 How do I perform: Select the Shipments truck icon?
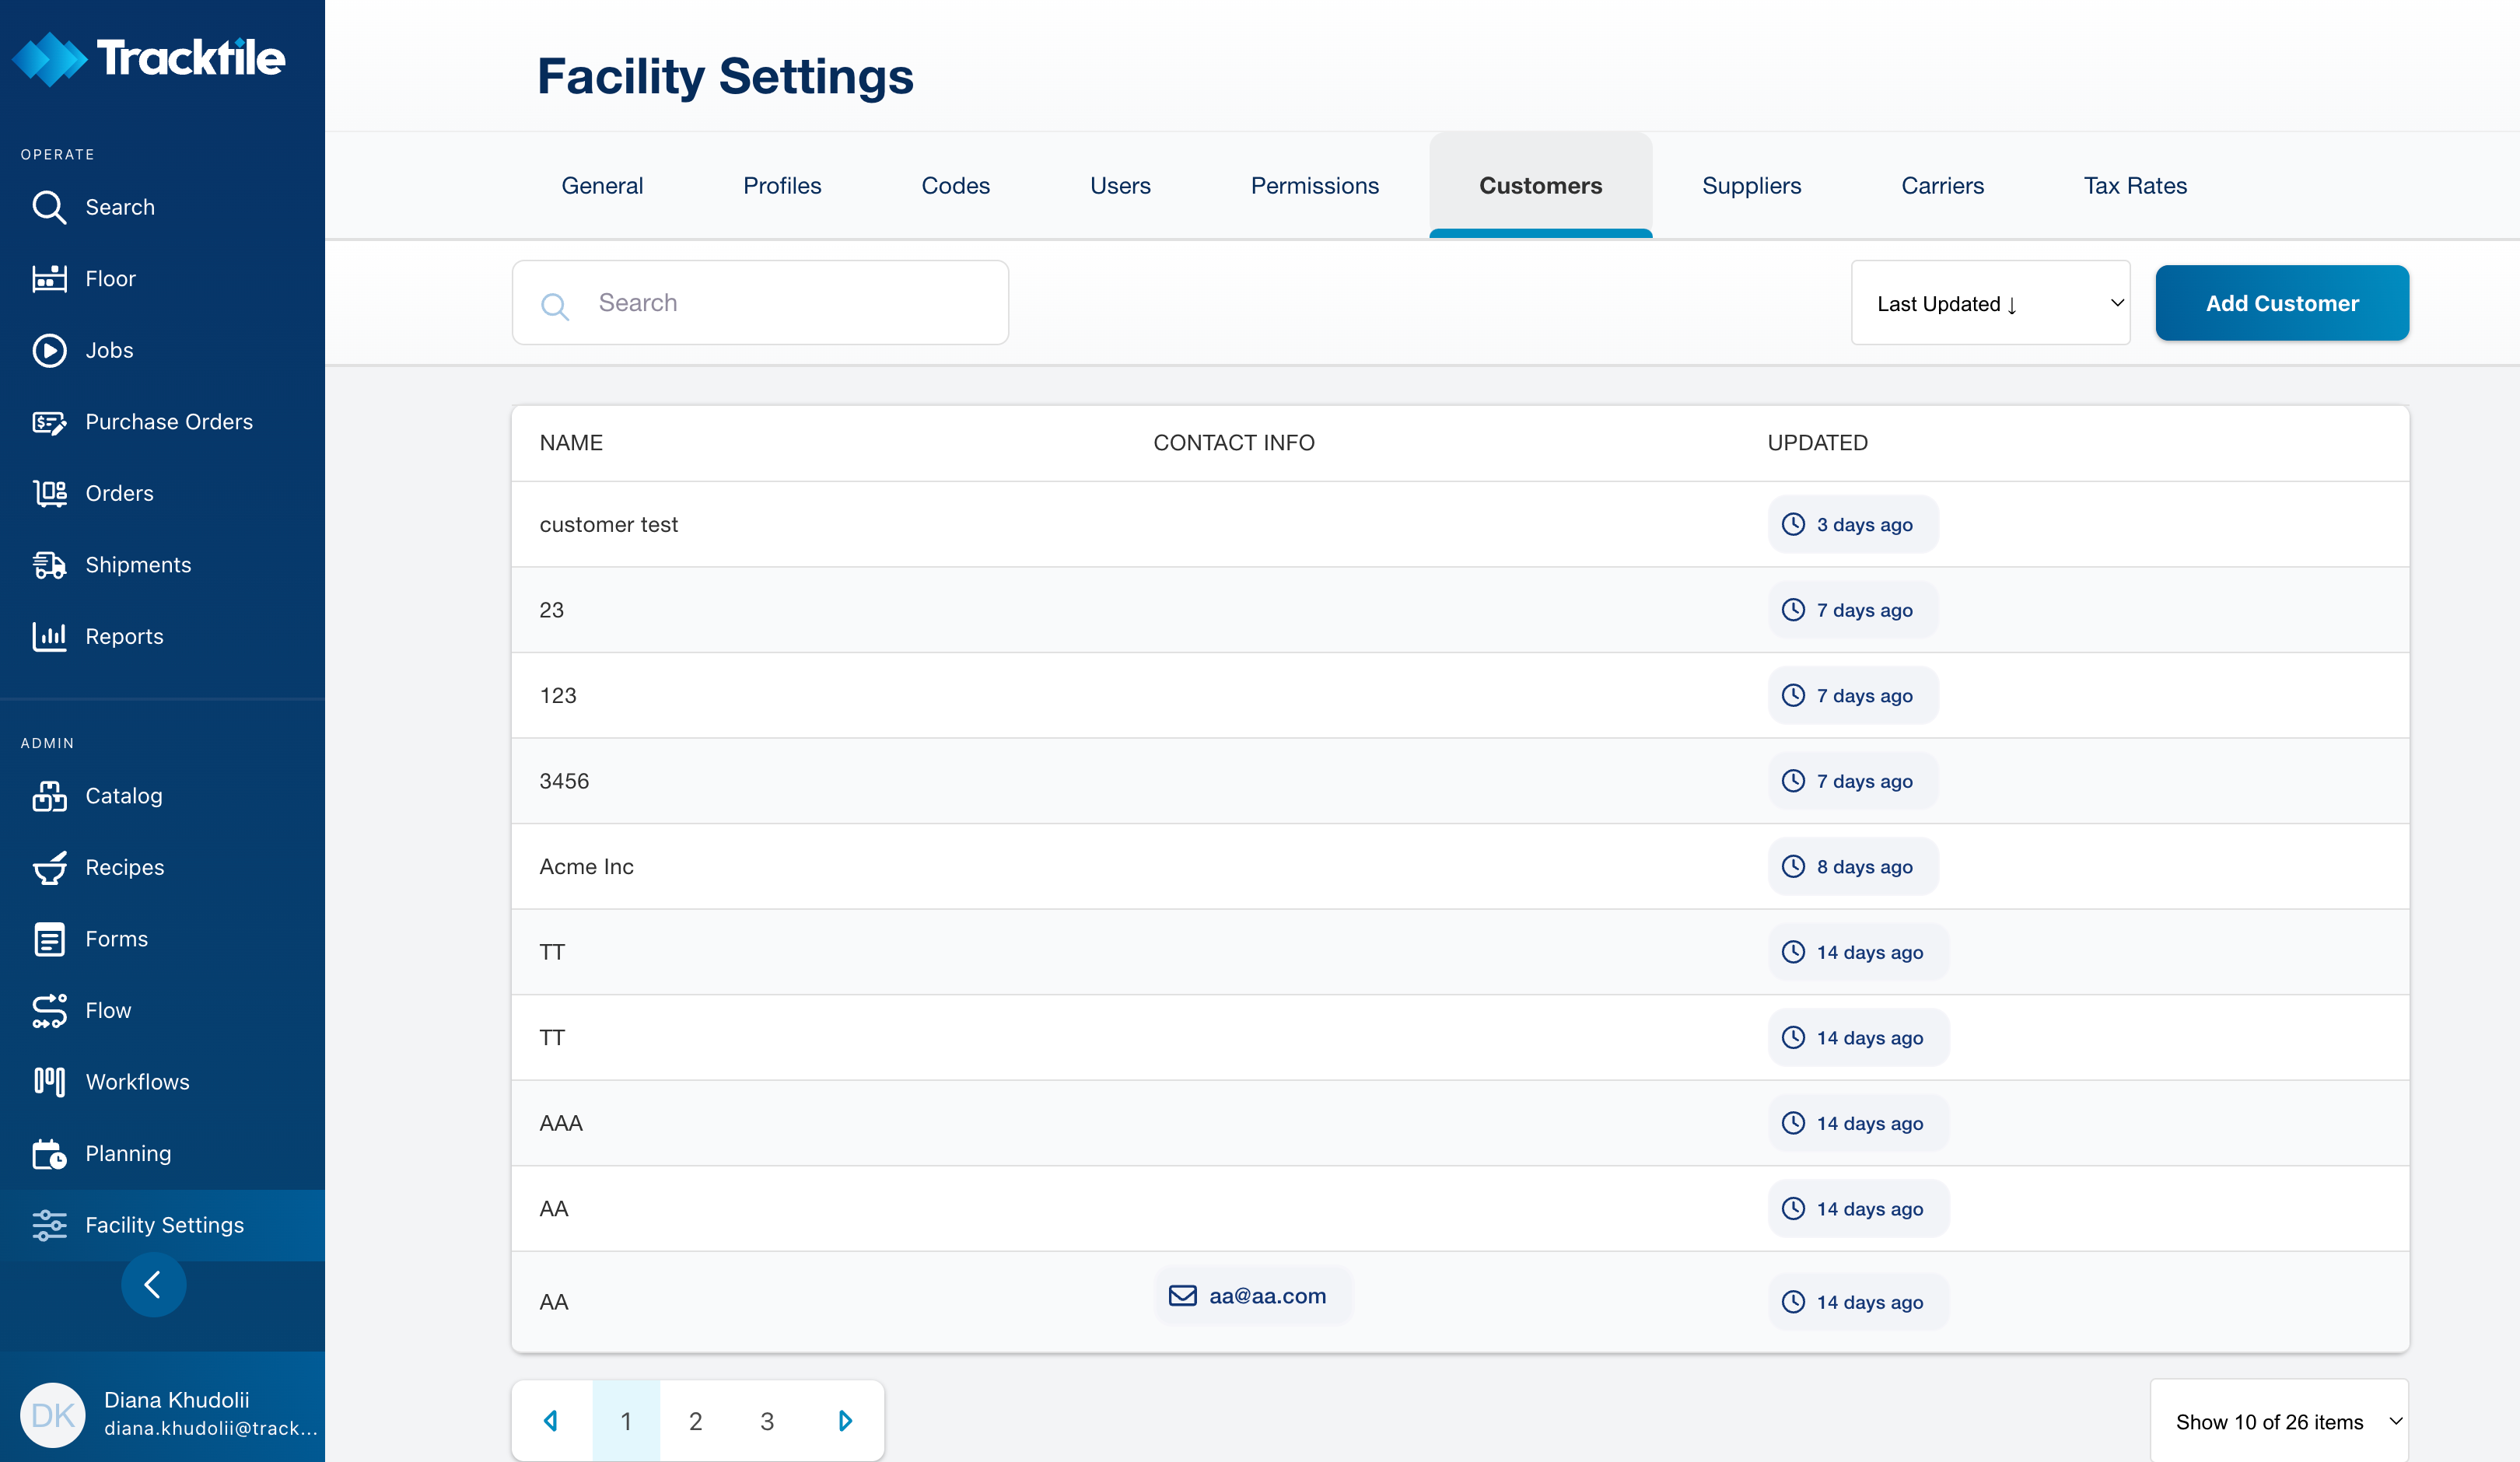(x=49, y=565)
